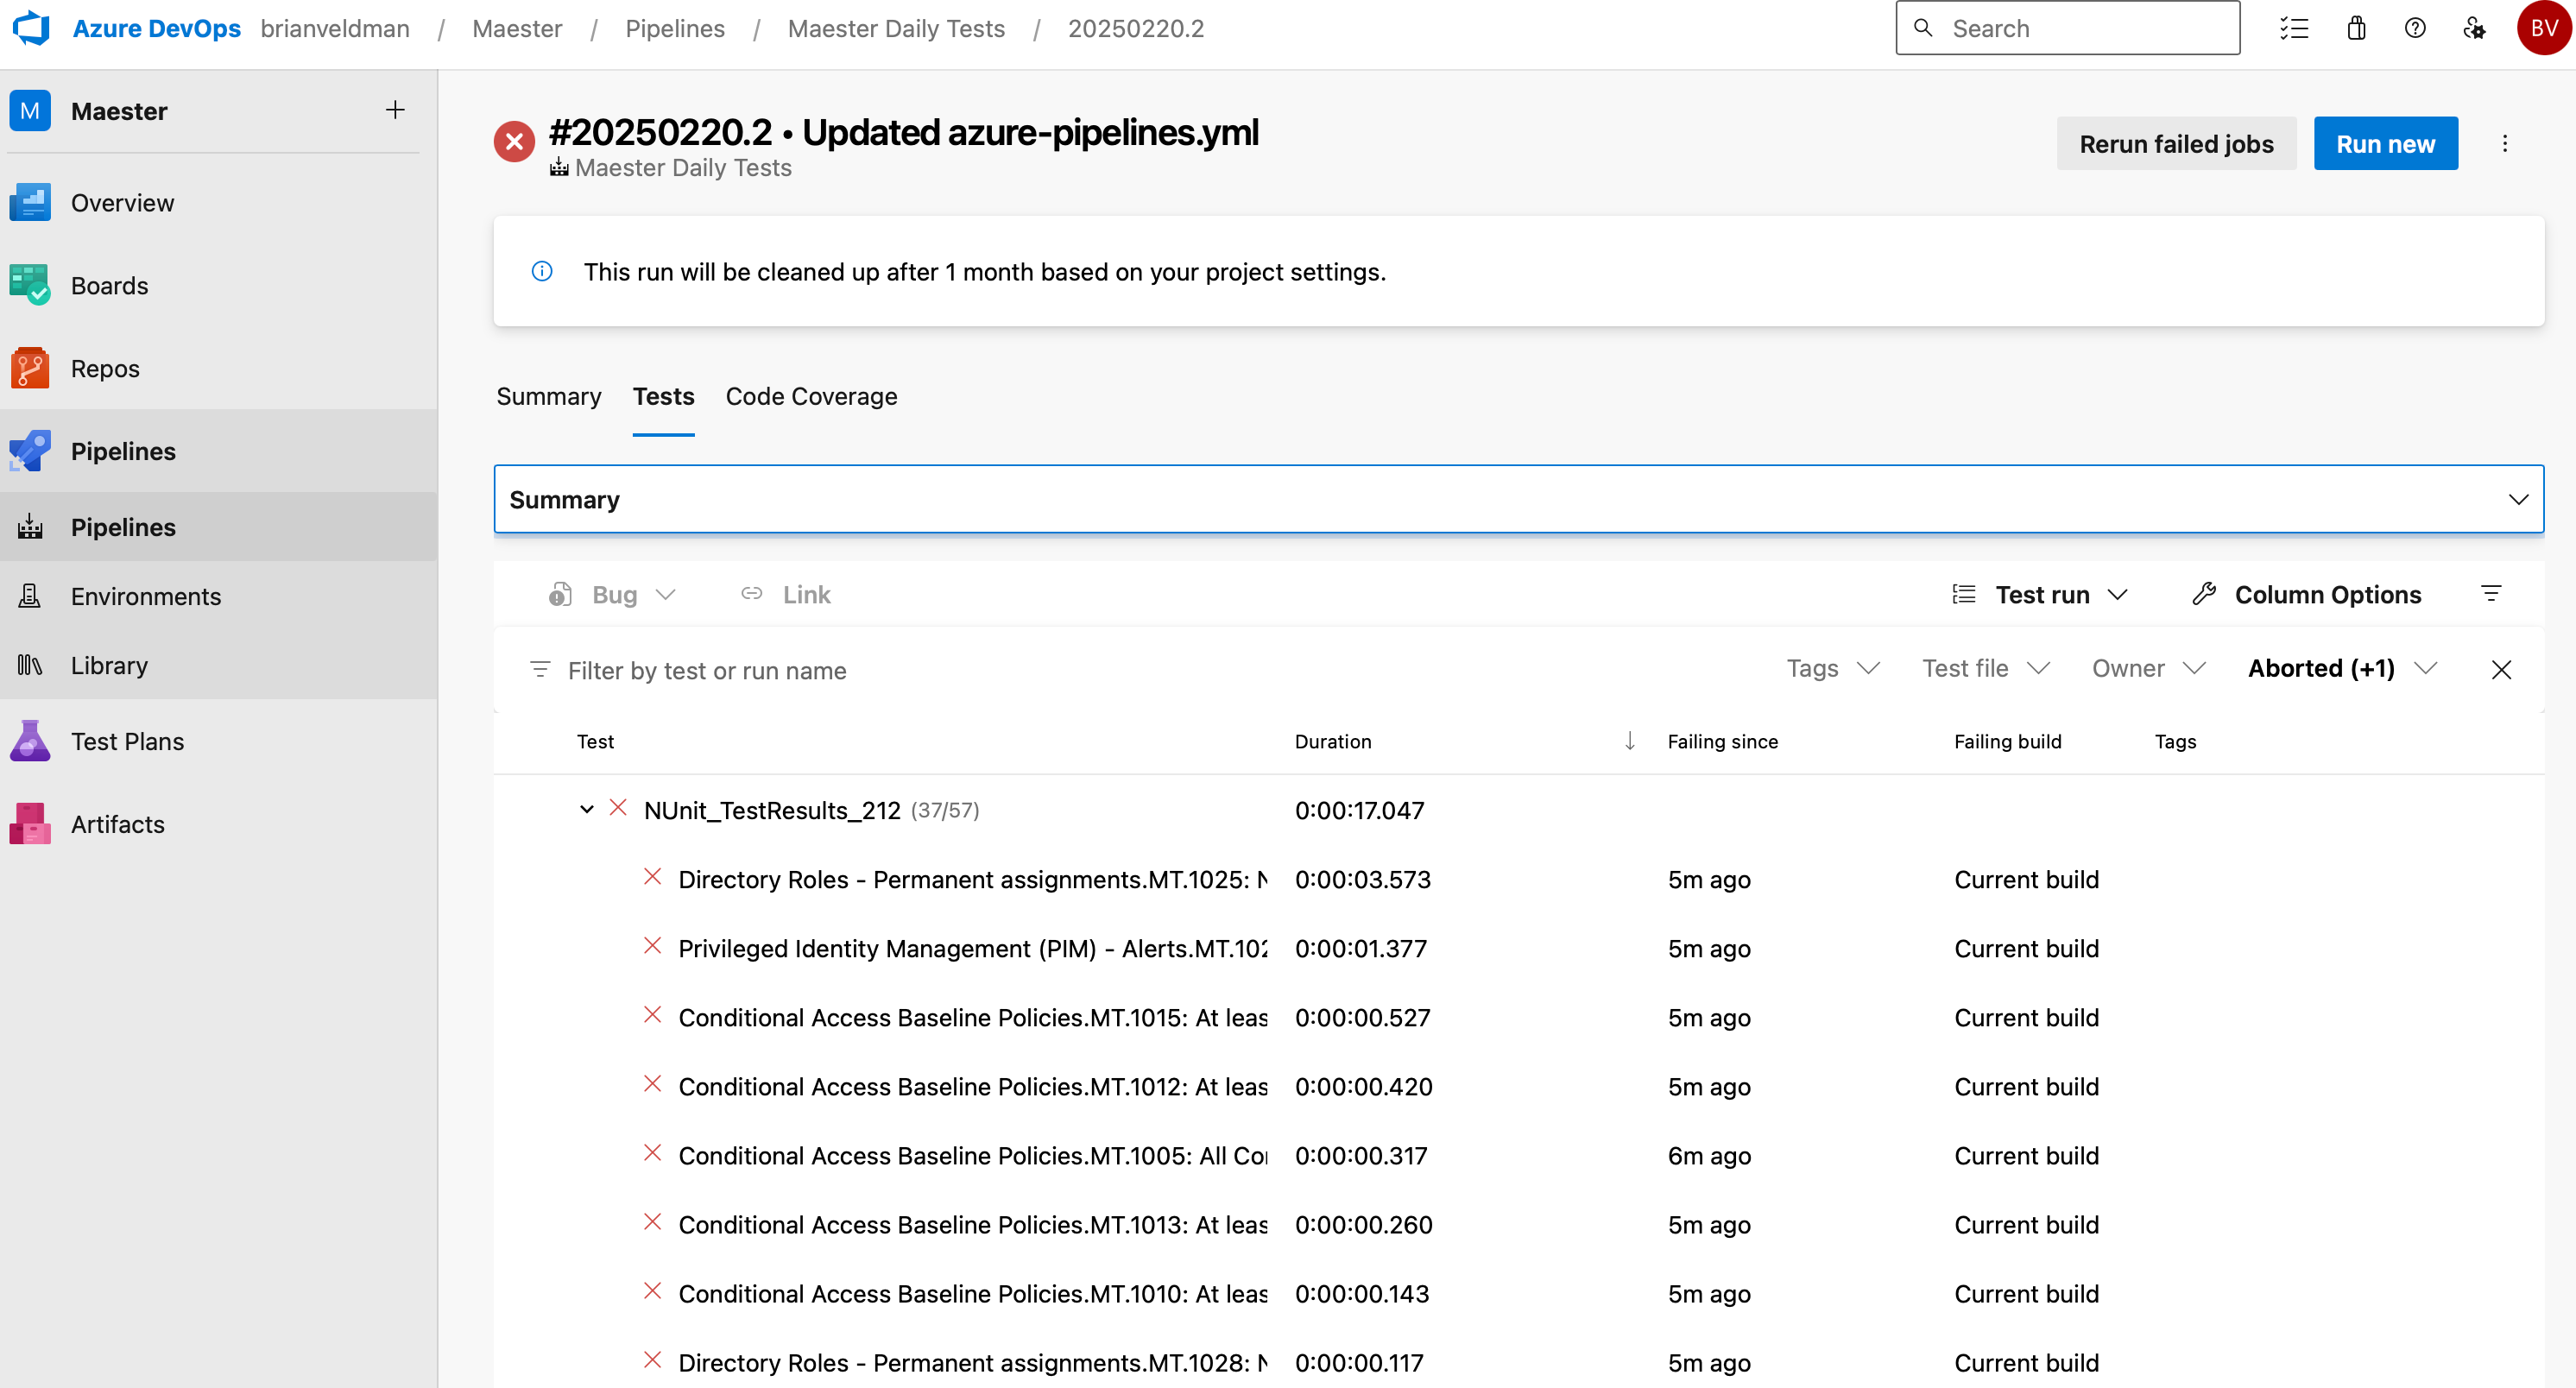Open the user settings gear icon
Viewport: 2576px width, 1388px height.
2474,28
